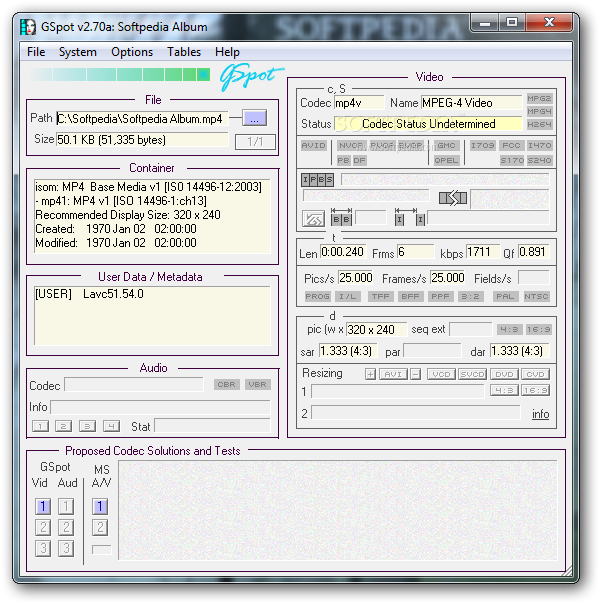Click the 1/1 file counter button
The width and height of the screenshot is (600, 604).
pyautogui.click(x=255, y=142)
